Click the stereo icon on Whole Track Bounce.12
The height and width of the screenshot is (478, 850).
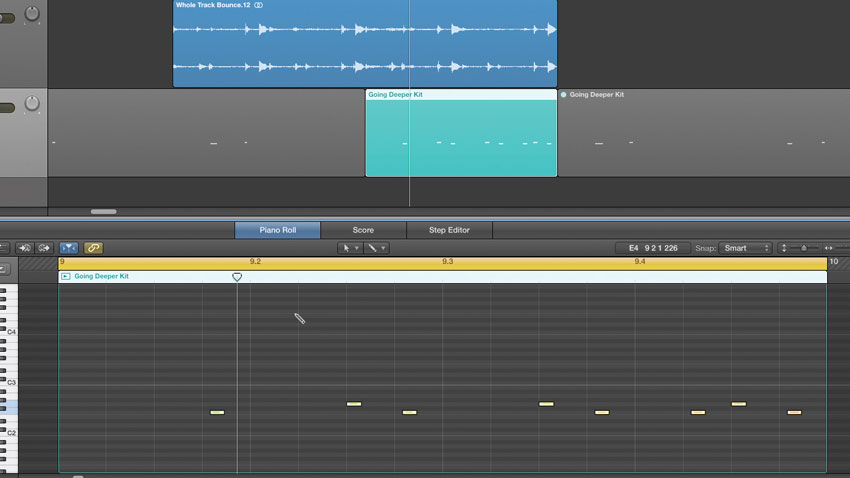point(259,5)
